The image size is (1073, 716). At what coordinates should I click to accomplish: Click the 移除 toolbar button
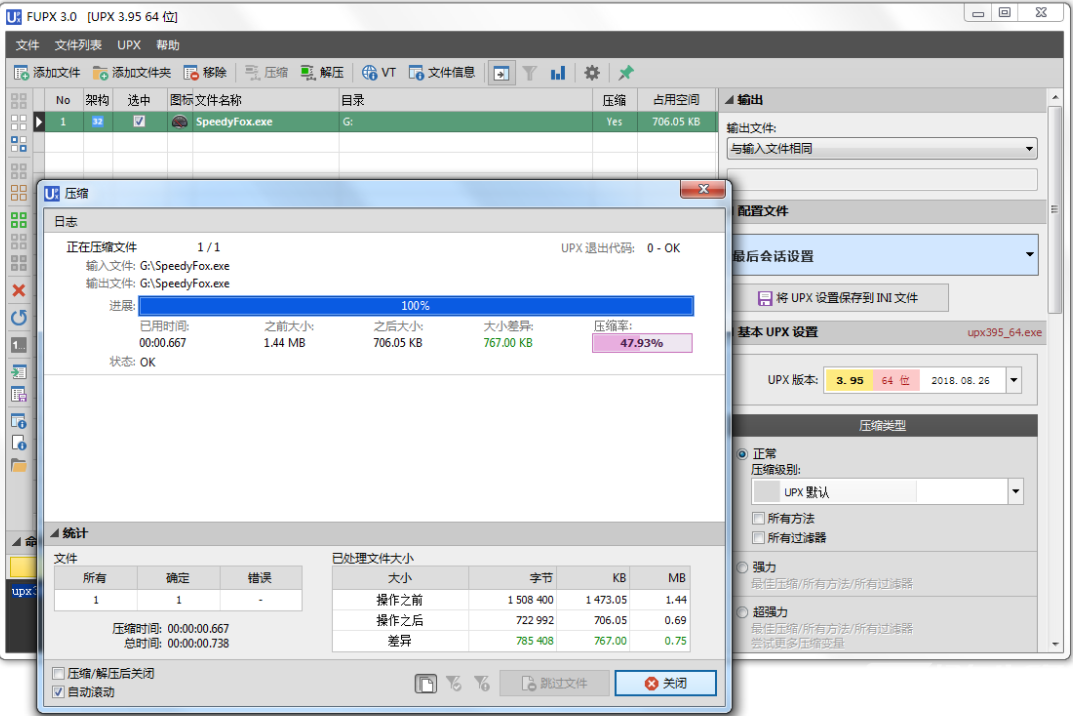click(205, 73)
